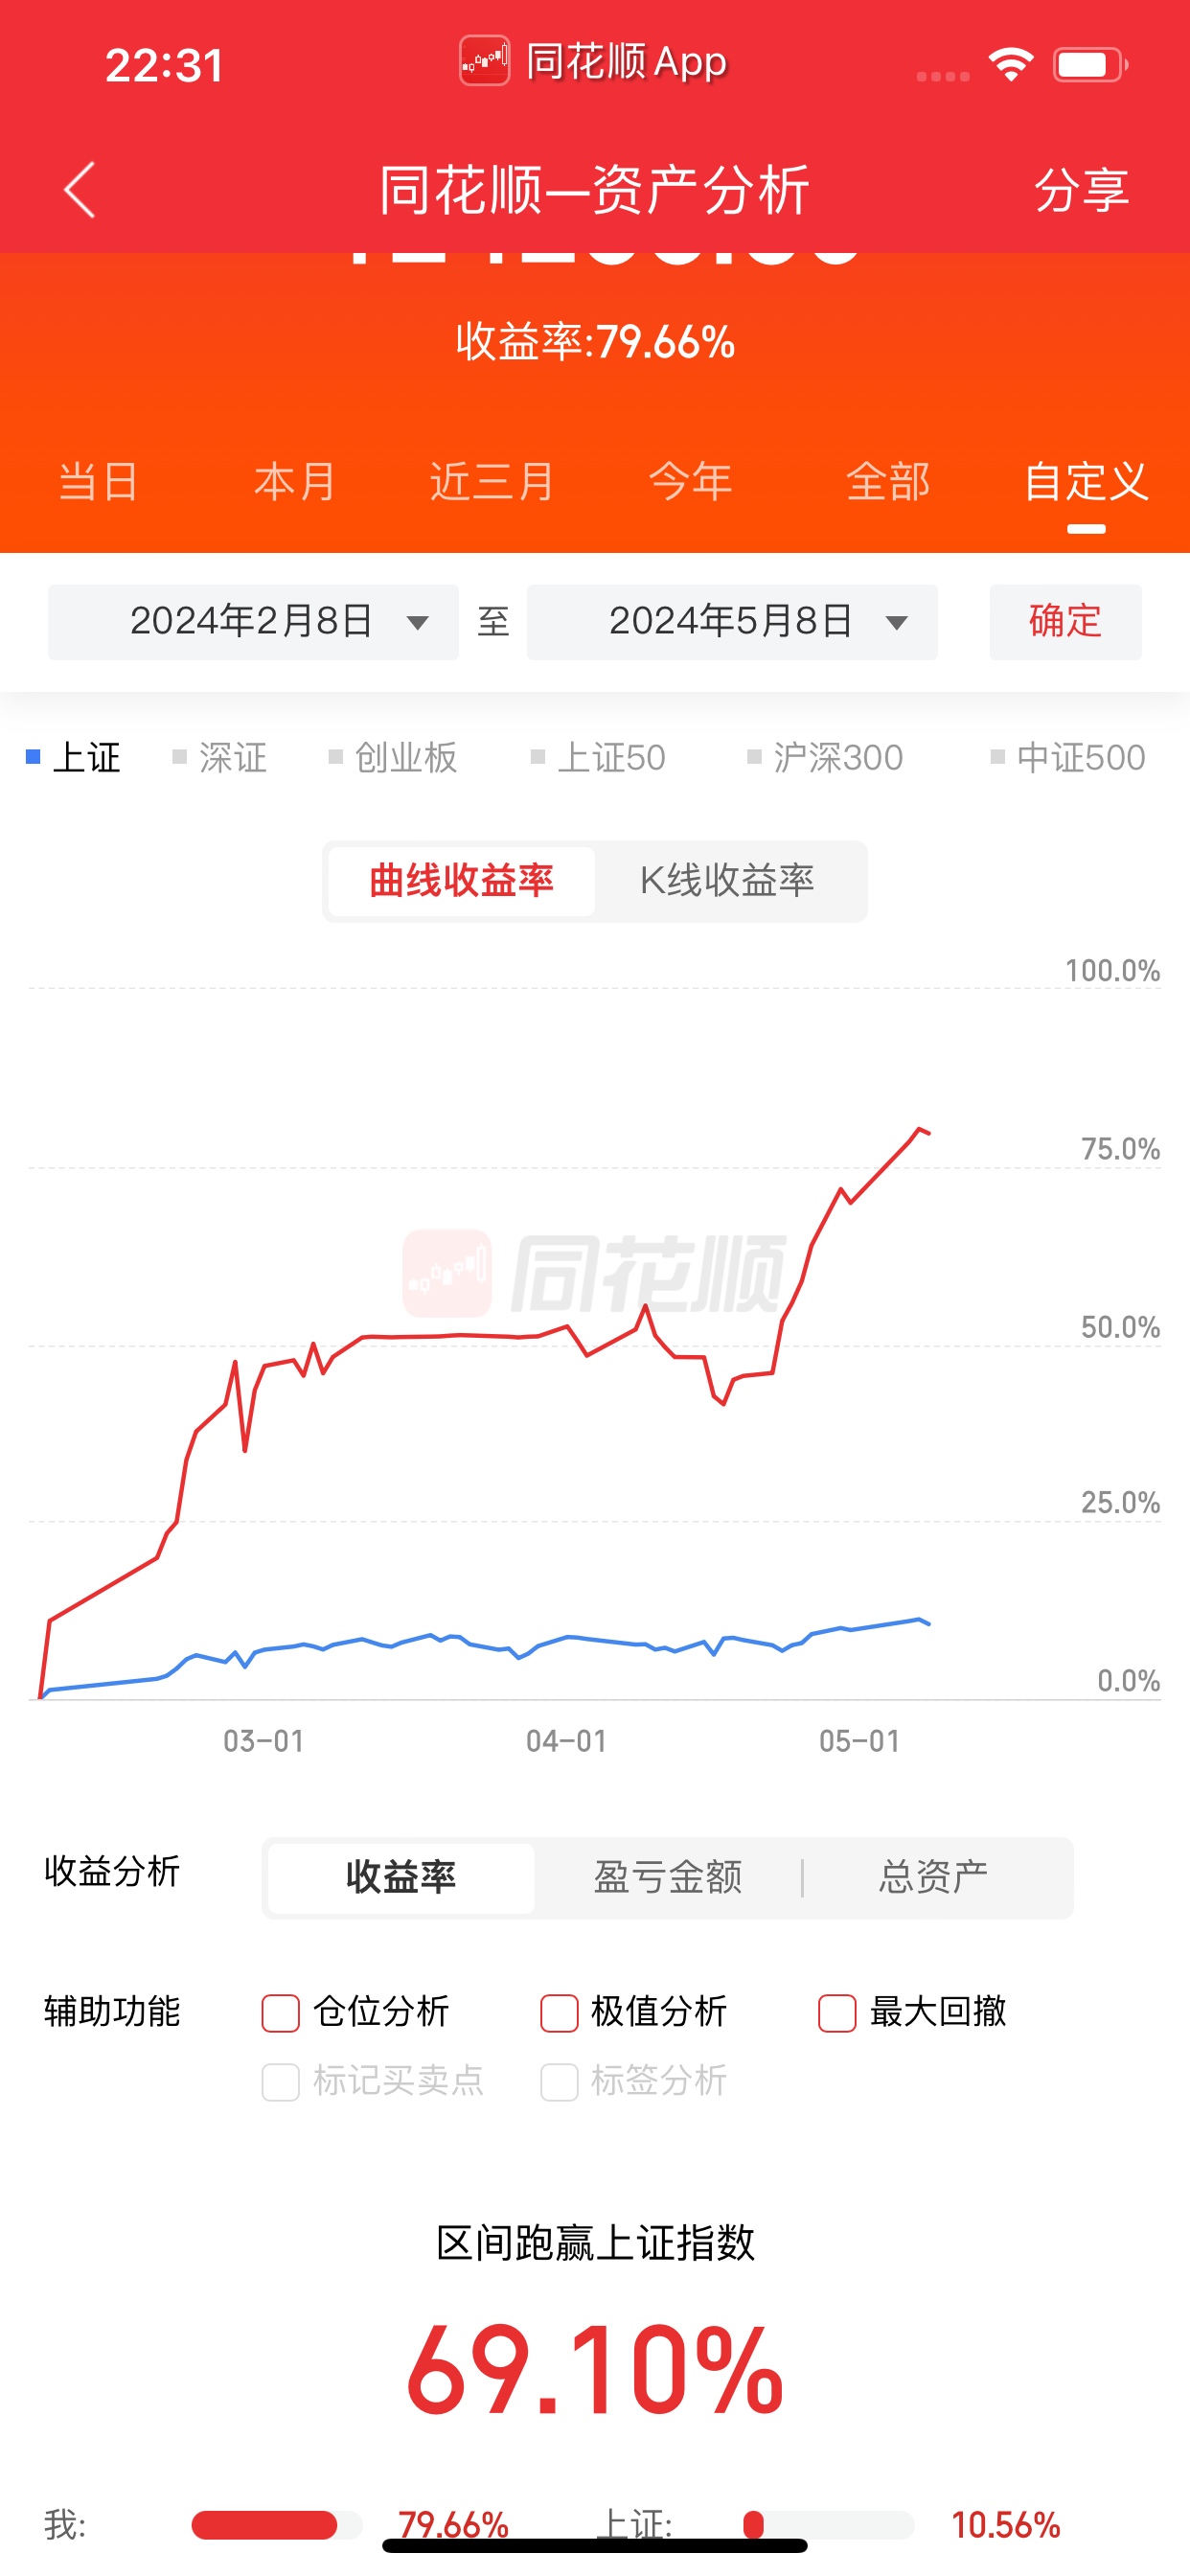This screenshot has width=1190, height=2576.
Task: Tap the 同花顺 App logo icon
Action: coord(484,62)
